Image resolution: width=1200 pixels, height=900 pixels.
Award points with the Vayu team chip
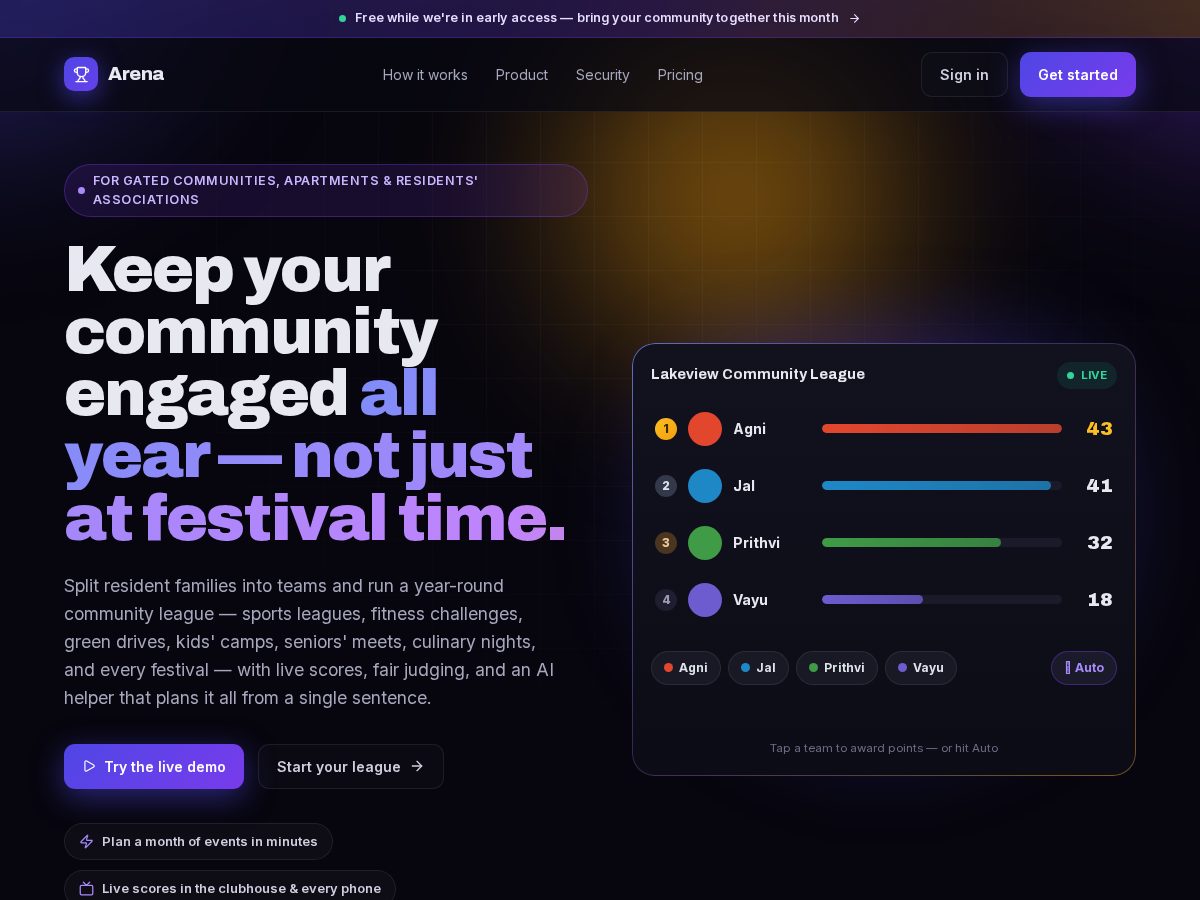point(921,668)
